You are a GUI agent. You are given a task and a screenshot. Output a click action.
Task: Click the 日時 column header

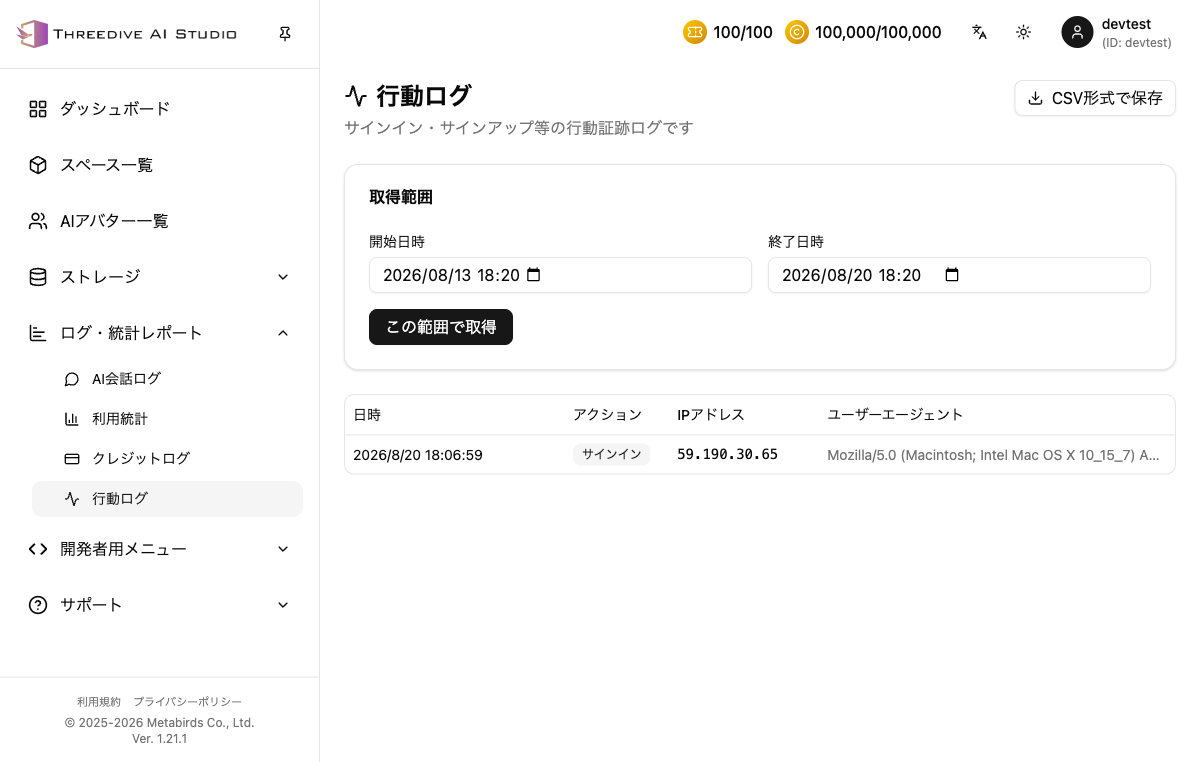367,415
